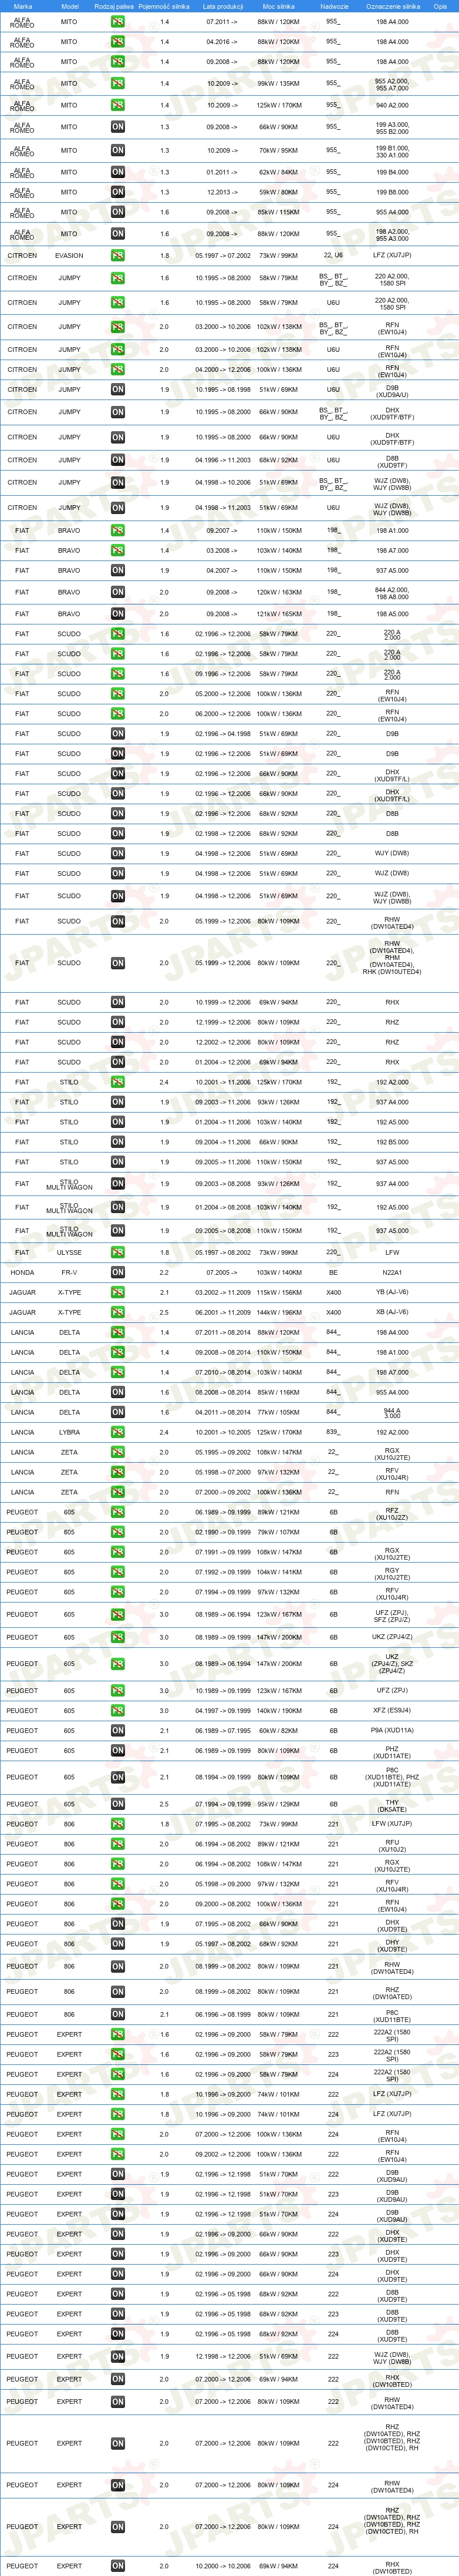The width and height of the screenshot is (459, 2576).
Task: Click ON diesel icon in Mito 70kW/95KM row
Action: [x=117, y=151]
